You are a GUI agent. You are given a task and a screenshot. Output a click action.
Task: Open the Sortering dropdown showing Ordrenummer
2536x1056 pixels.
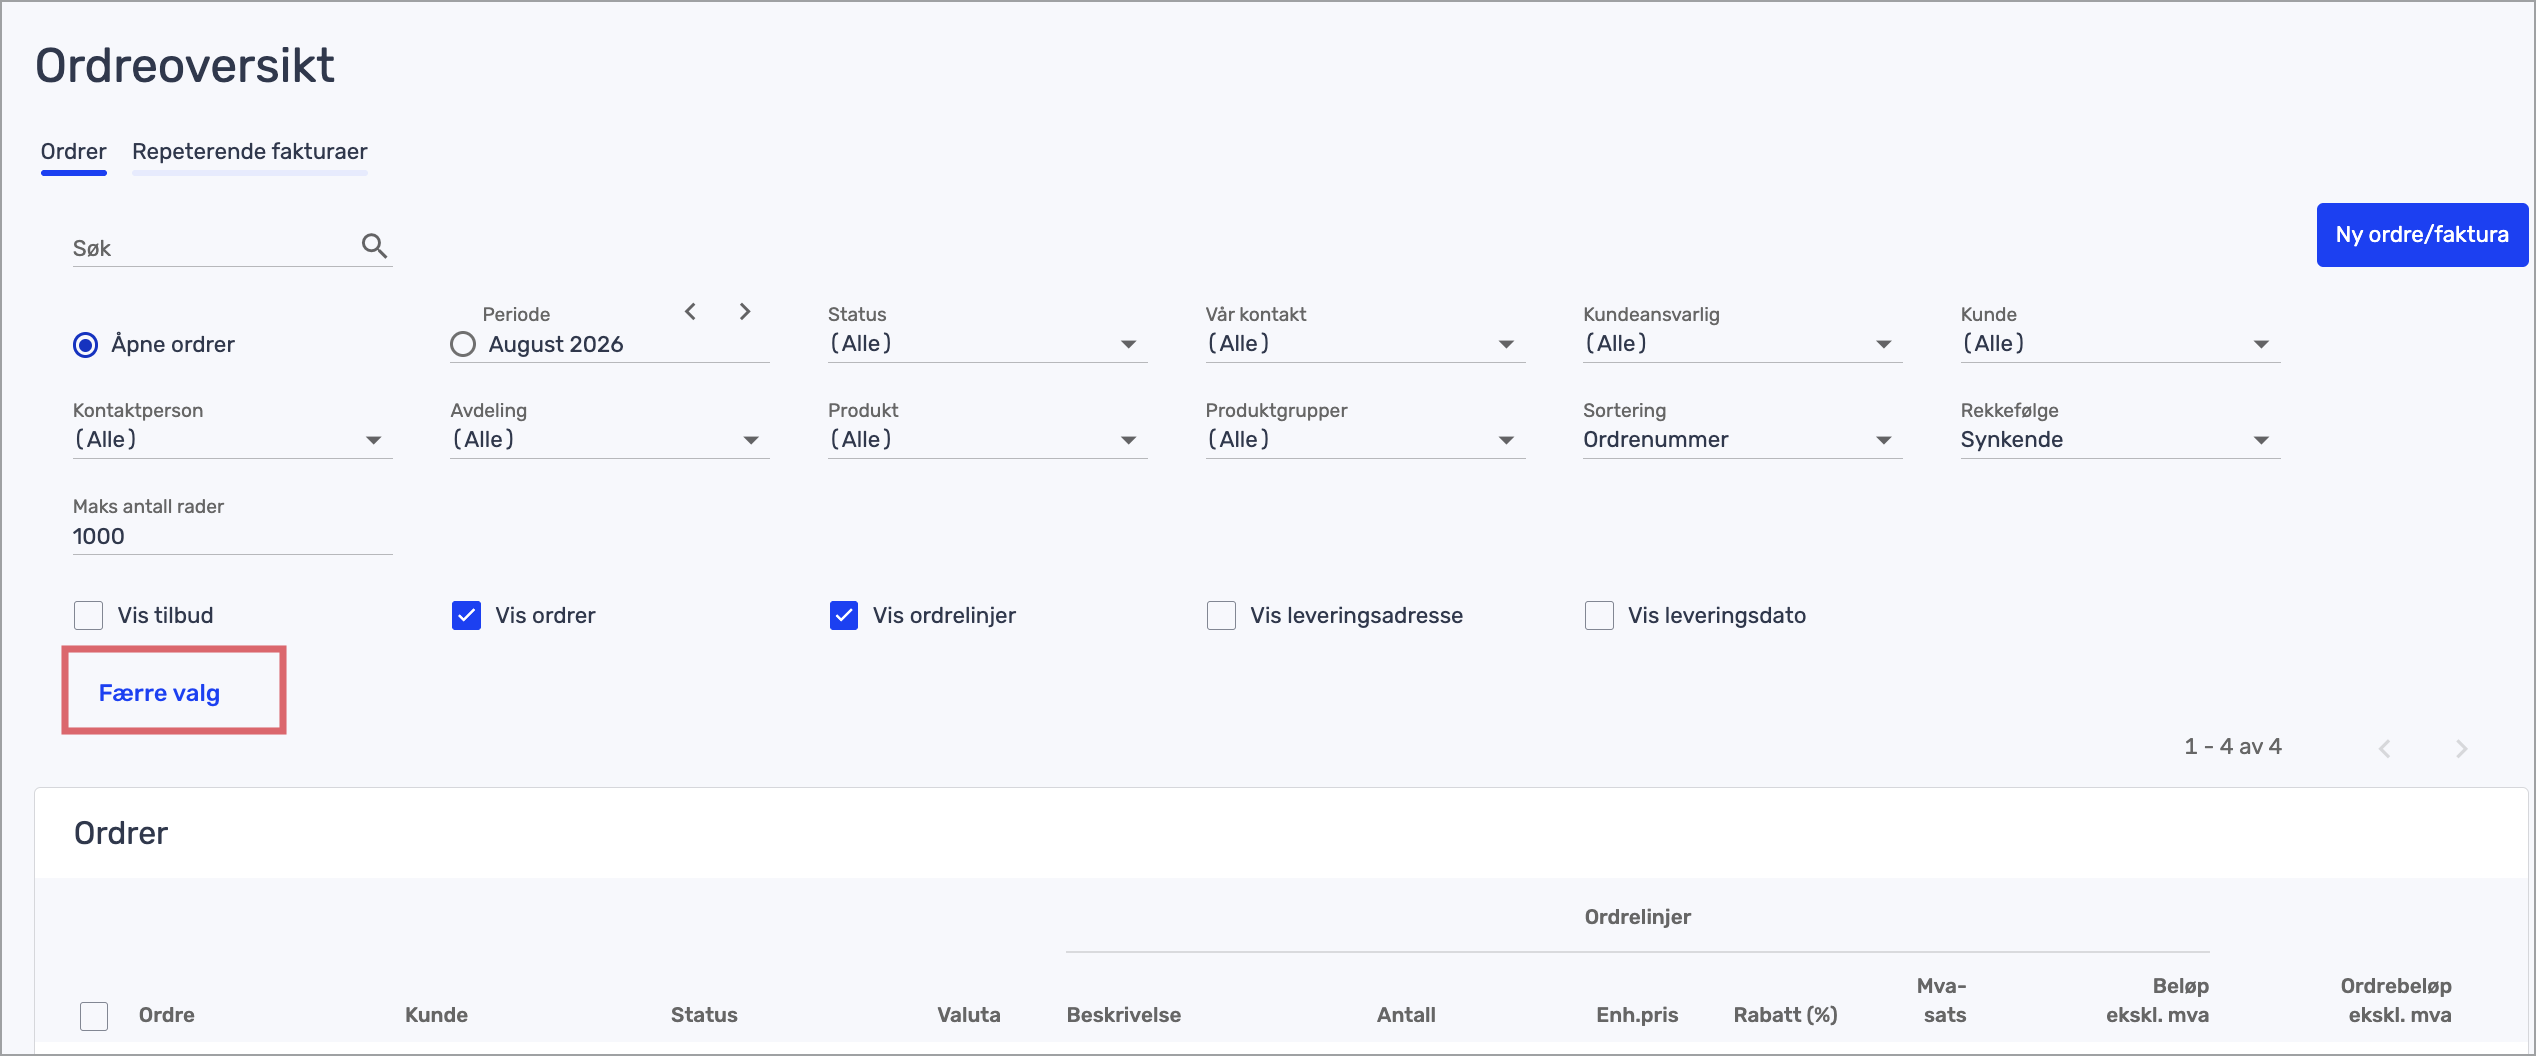(x=1742, y=440)
